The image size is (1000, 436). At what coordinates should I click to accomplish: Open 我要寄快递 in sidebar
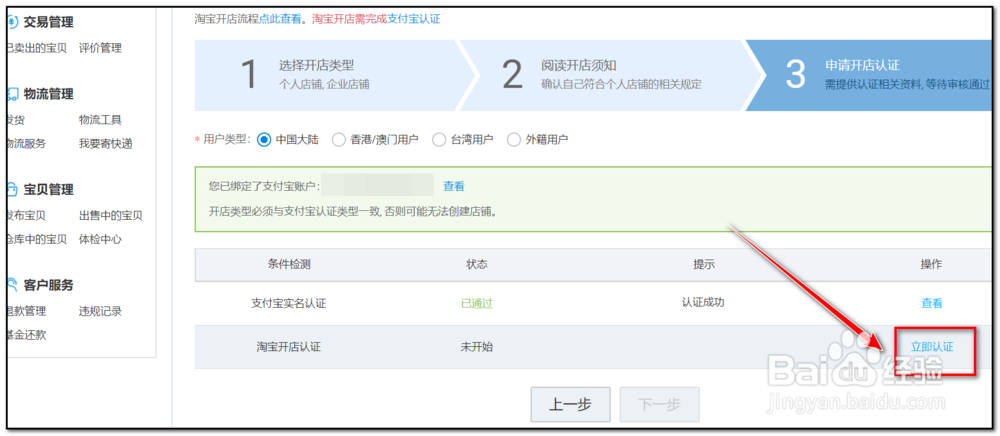(x=105, y=143)
